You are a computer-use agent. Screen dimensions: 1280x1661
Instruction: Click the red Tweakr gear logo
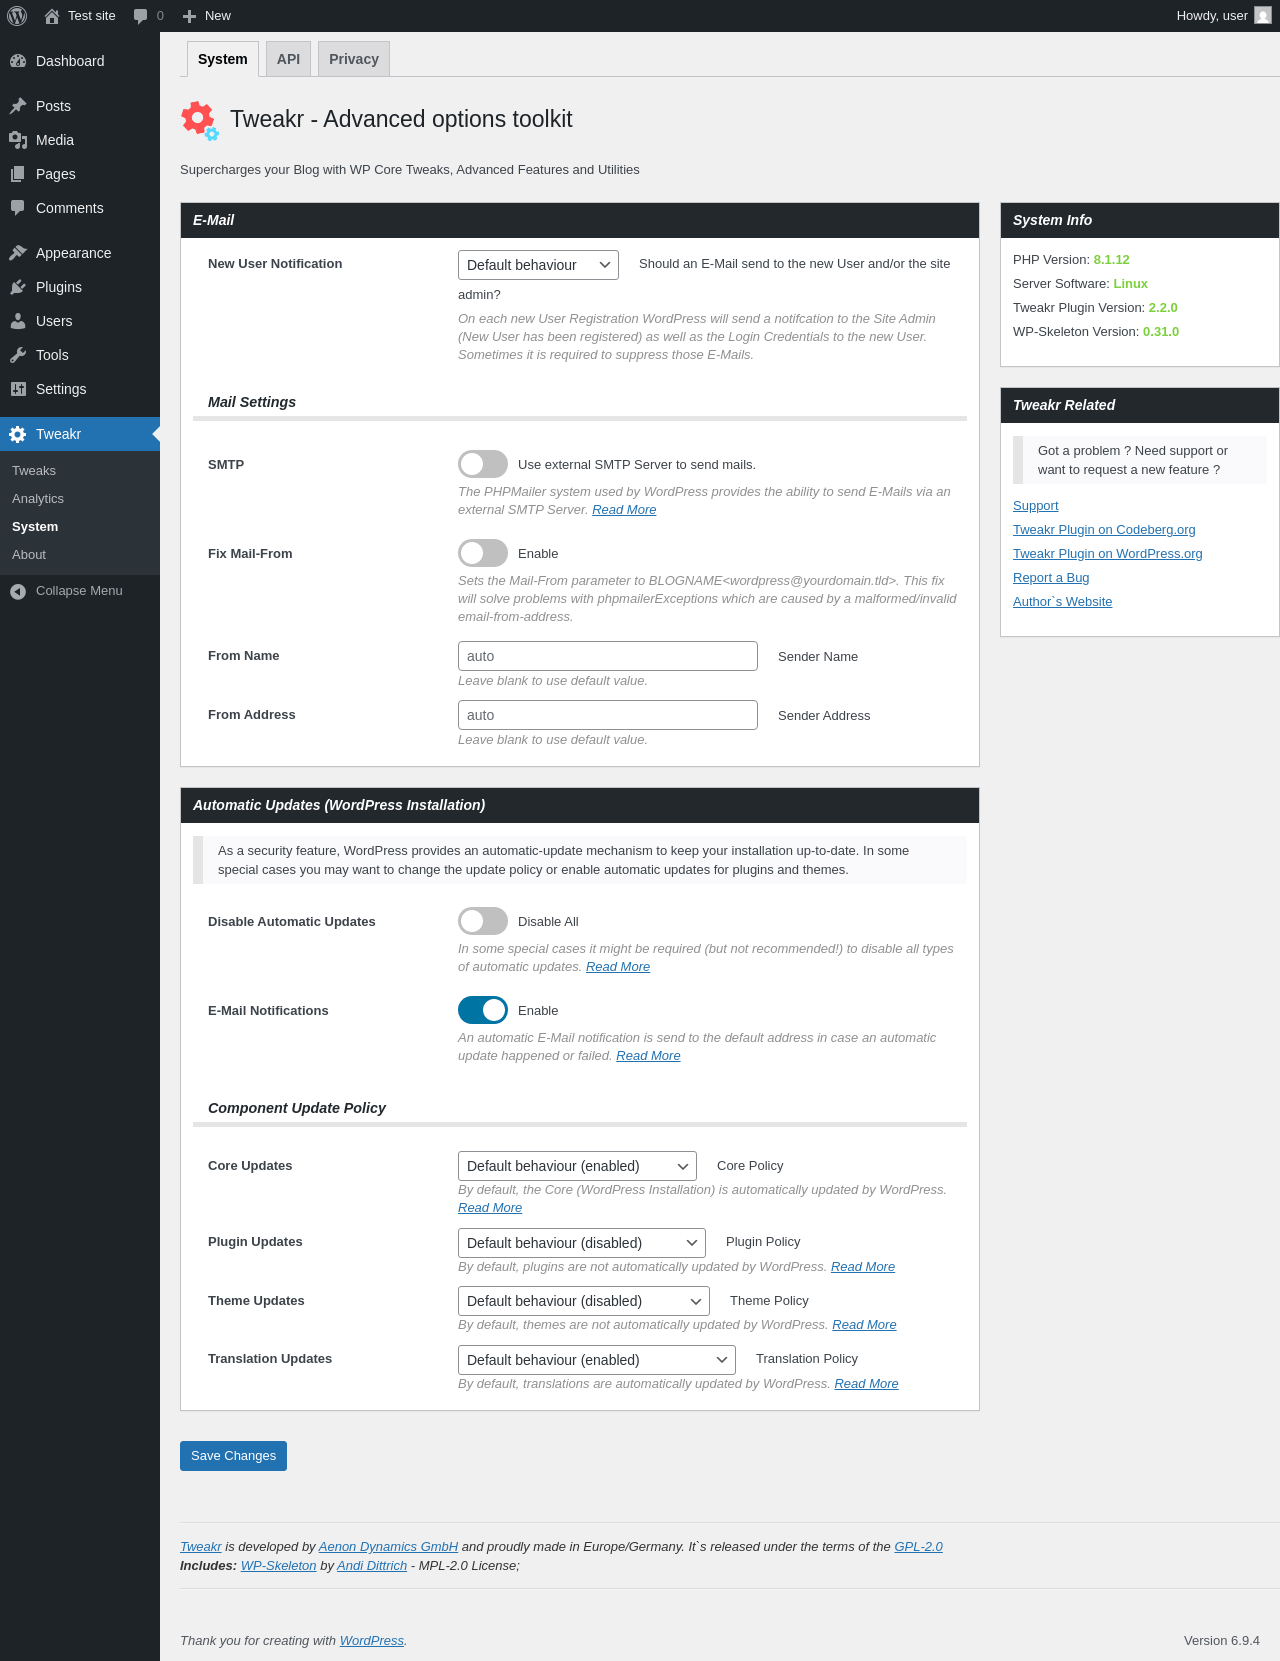point(200,120)
